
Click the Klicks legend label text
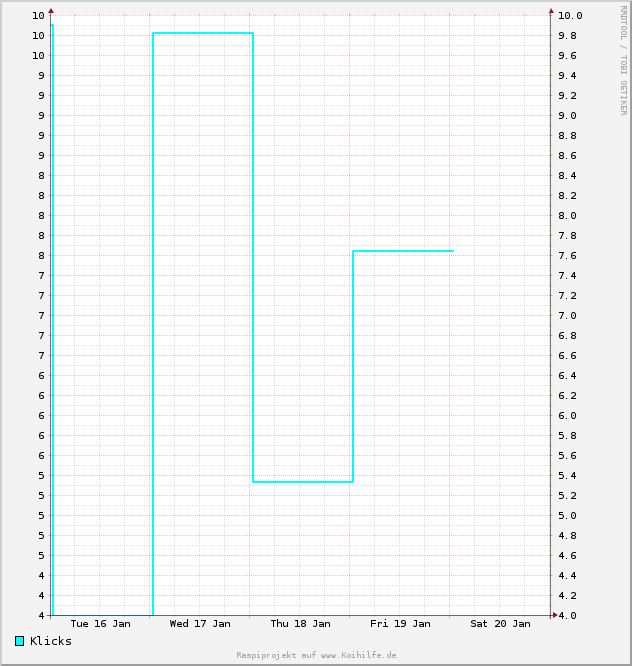coord(51,641)
